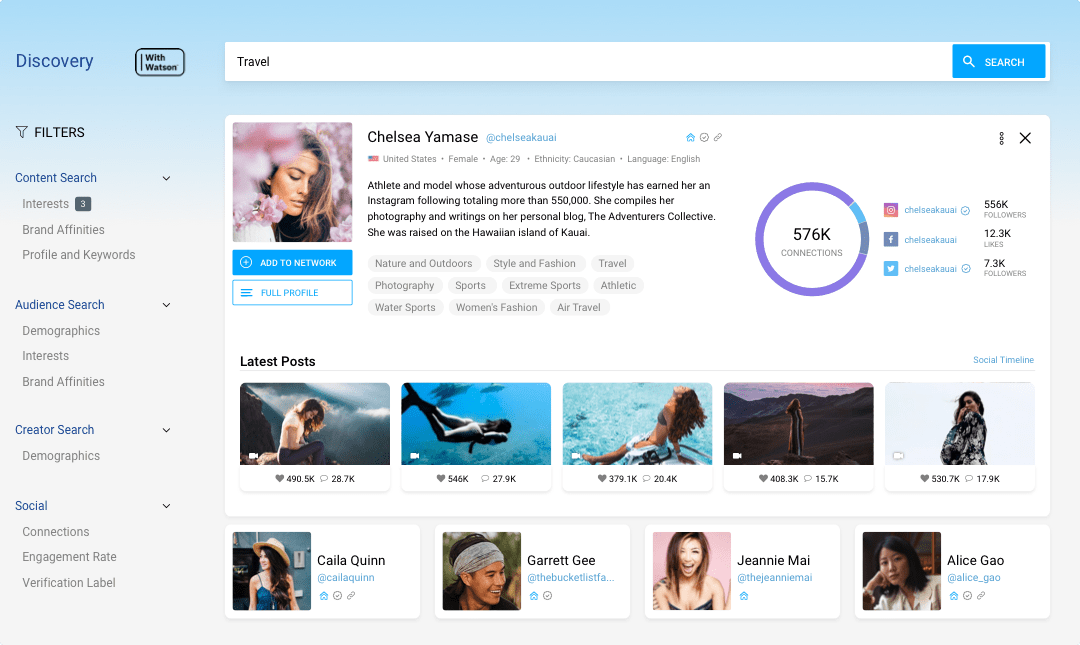Click the Discovery logo text
This screenshot has height=645, width=1080.
(54, 61)
